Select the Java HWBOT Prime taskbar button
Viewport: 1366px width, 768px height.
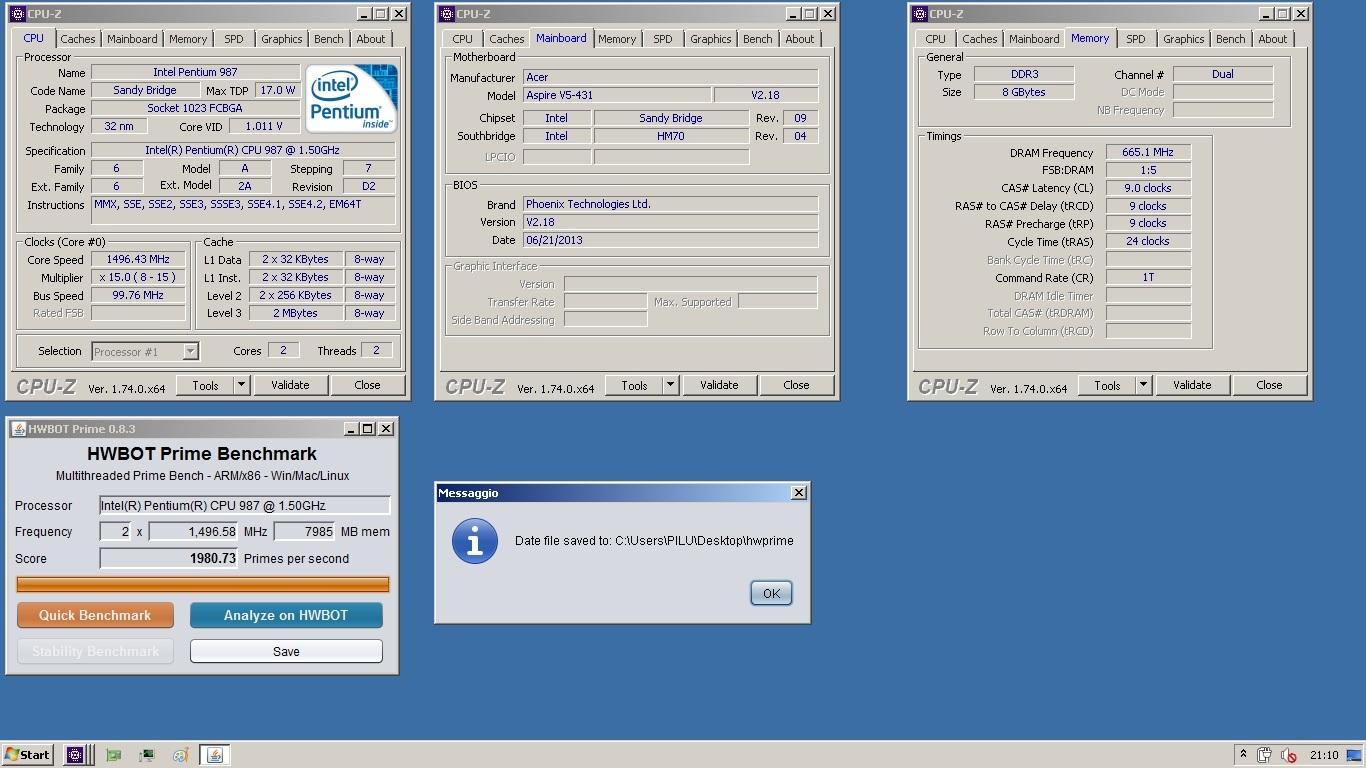click(214, 755)
